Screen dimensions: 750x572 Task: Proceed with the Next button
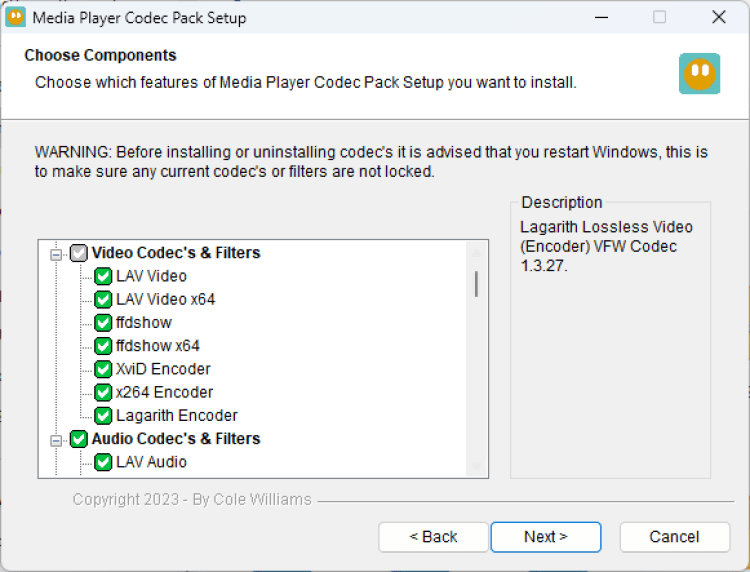[x=545, y=537]
